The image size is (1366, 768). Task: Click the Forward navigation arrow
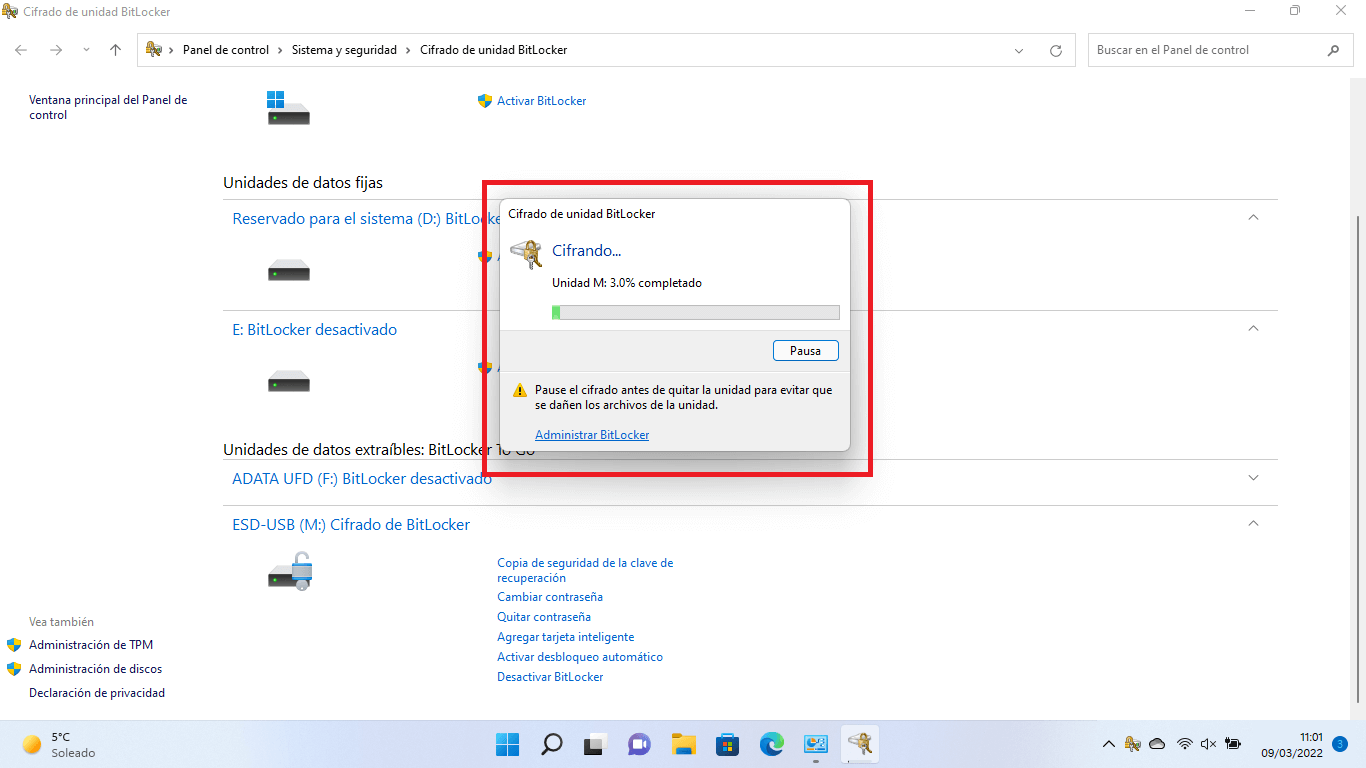point(56,50)
